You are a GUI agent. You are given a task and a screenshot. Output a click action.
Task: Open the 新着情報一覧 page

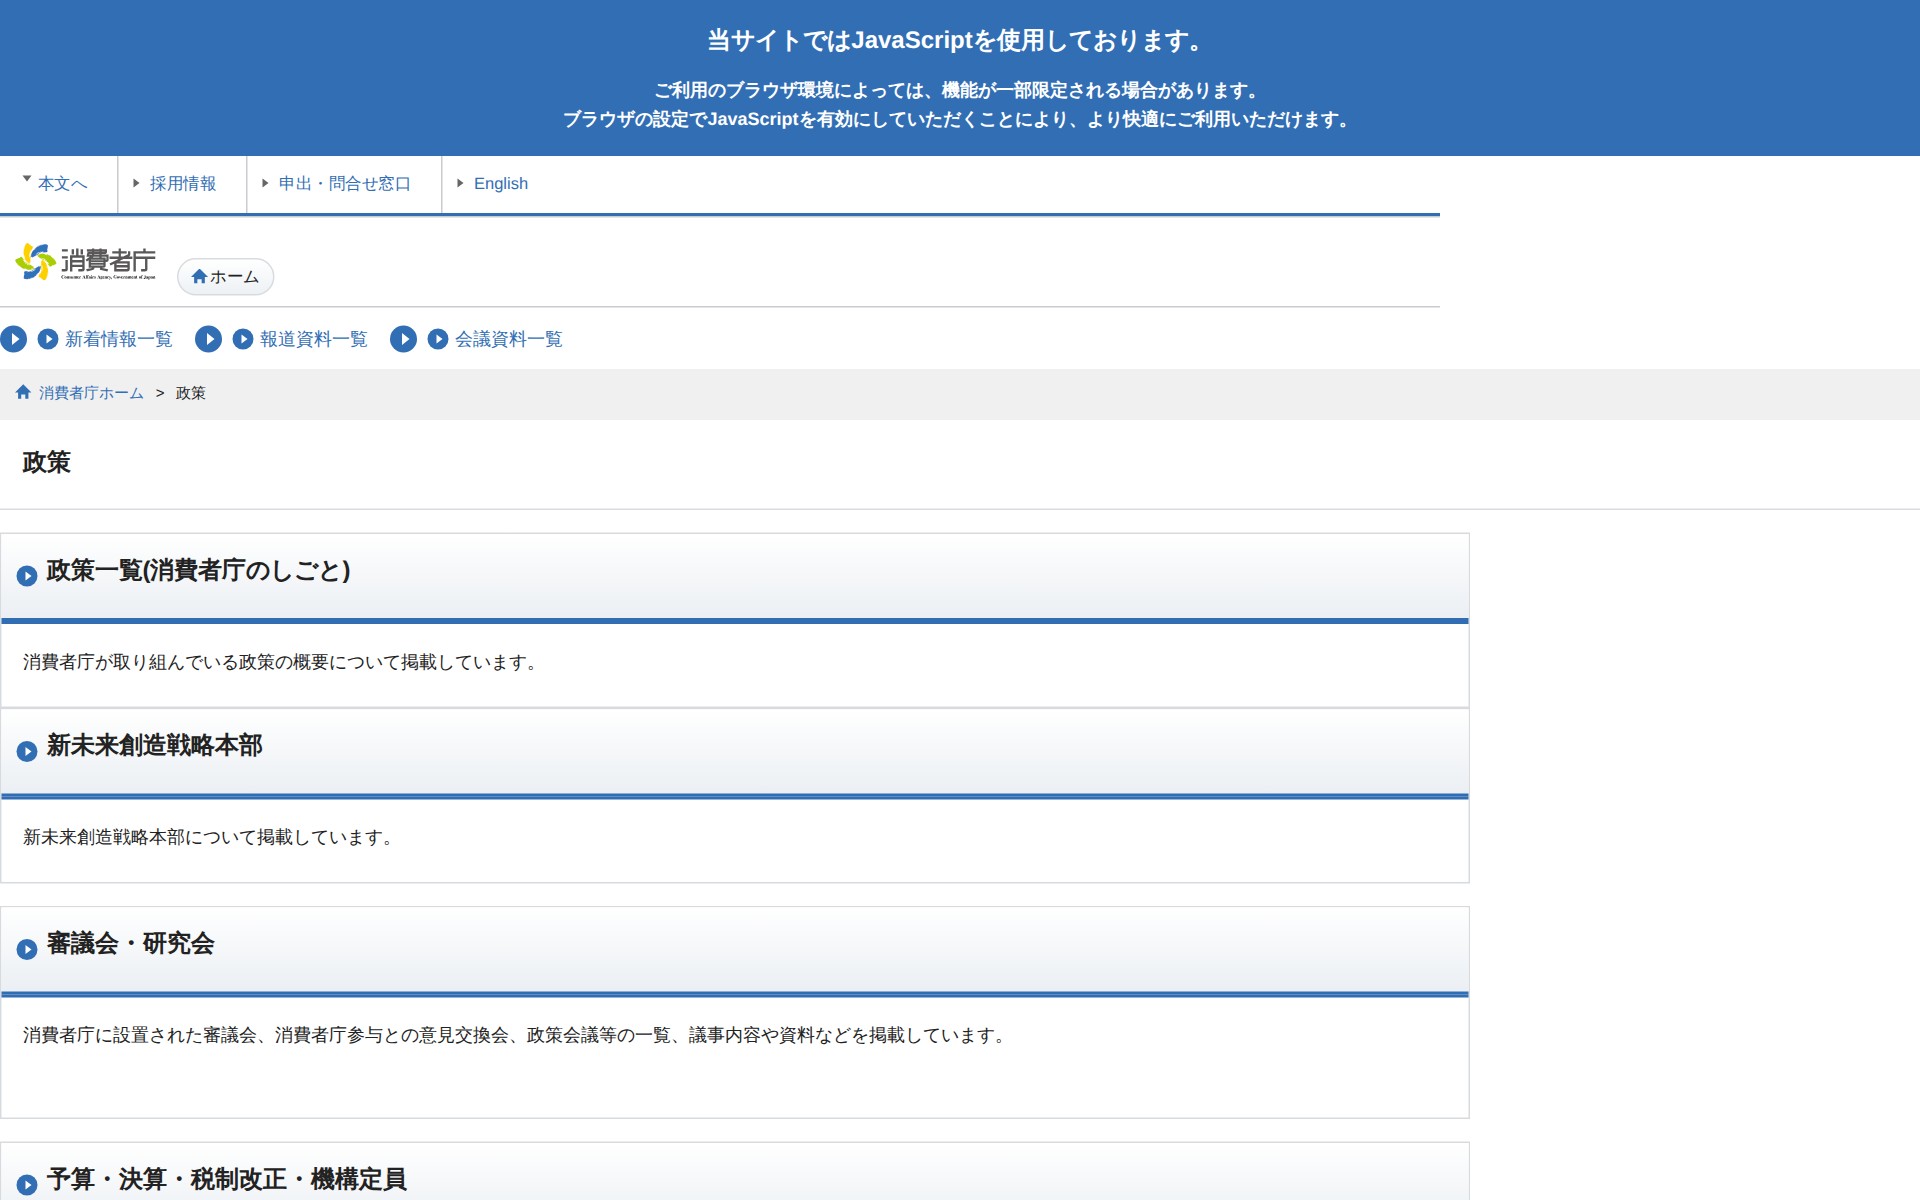pyautogui.click(x=117, y=340)
